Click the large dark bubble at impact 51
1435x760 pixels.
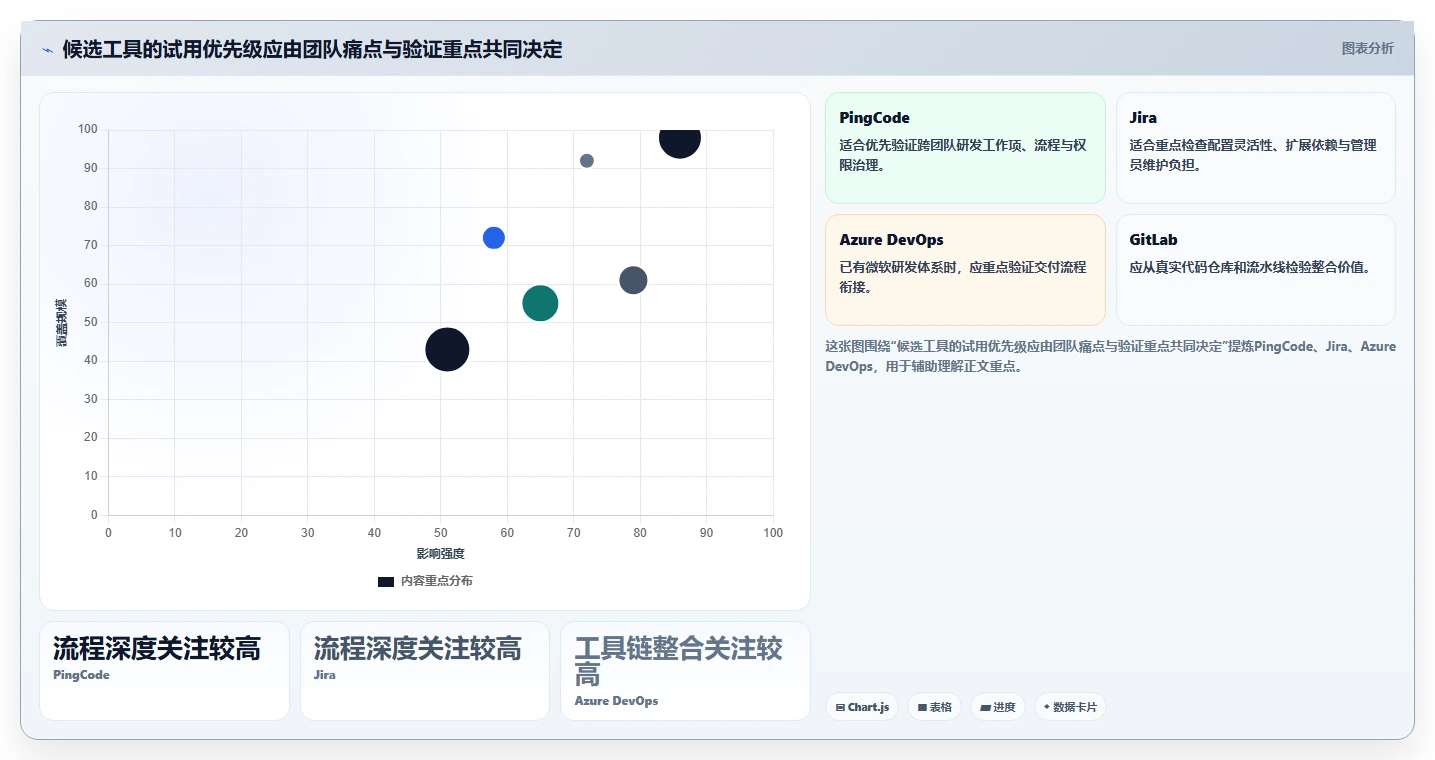point(447,349)
